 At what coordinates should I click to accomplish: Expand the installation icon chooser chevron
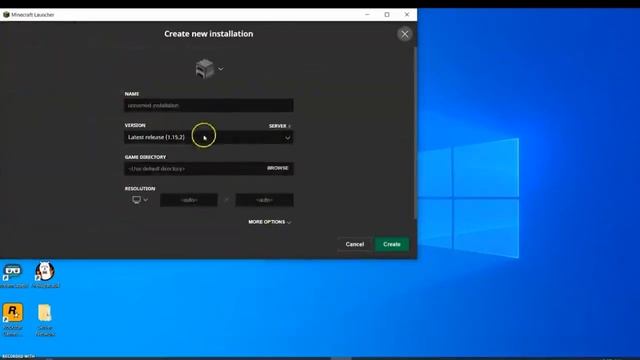pos(221,69)
